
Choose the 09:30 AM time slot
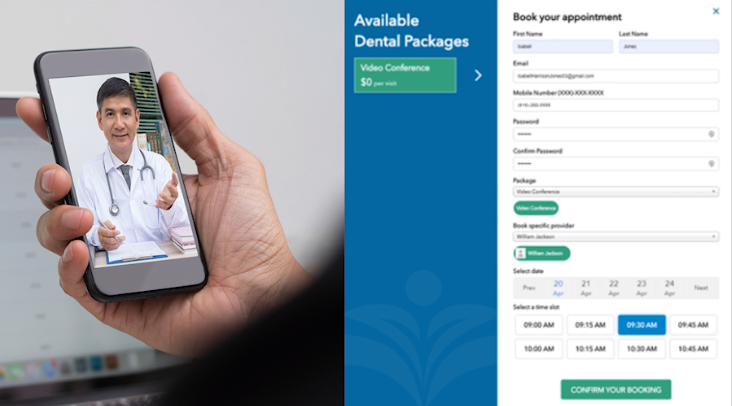[x=641, y=325]
